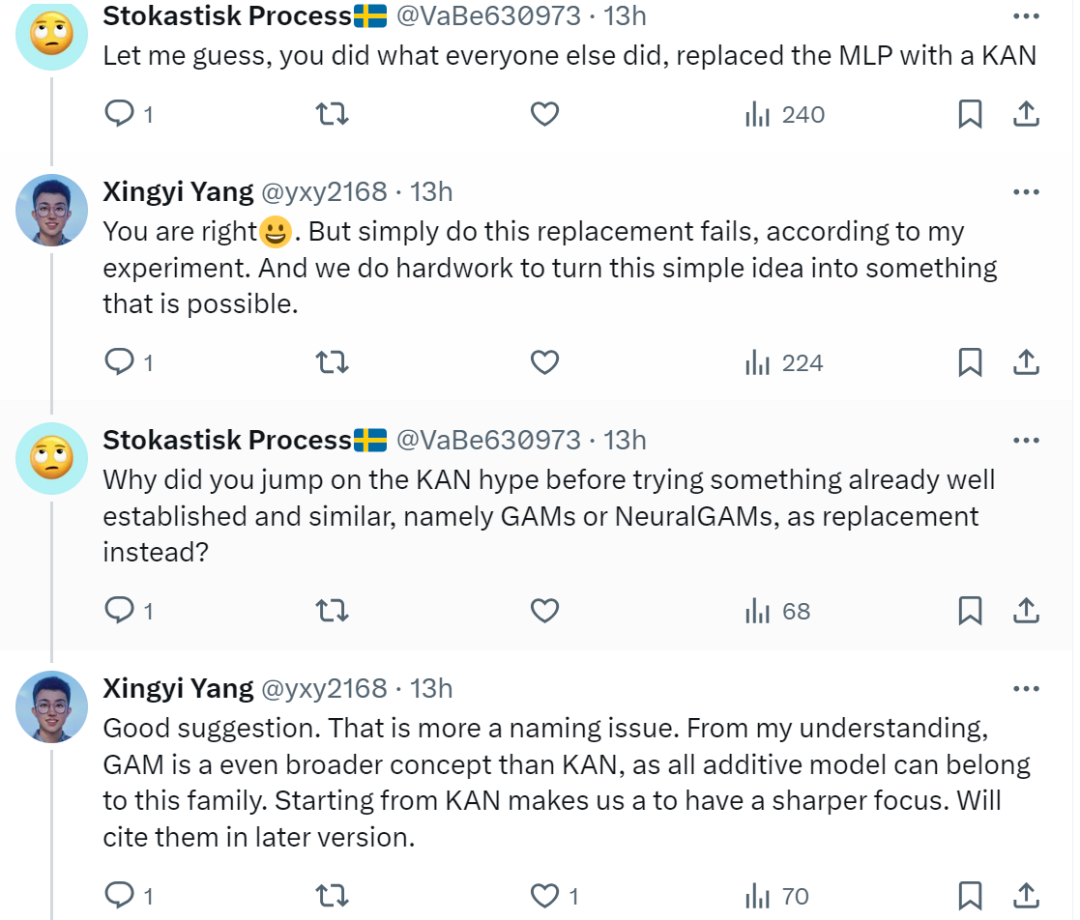1080x920 pixels.
Task: View analytics showing 224 views
Action: pos(784,362)
